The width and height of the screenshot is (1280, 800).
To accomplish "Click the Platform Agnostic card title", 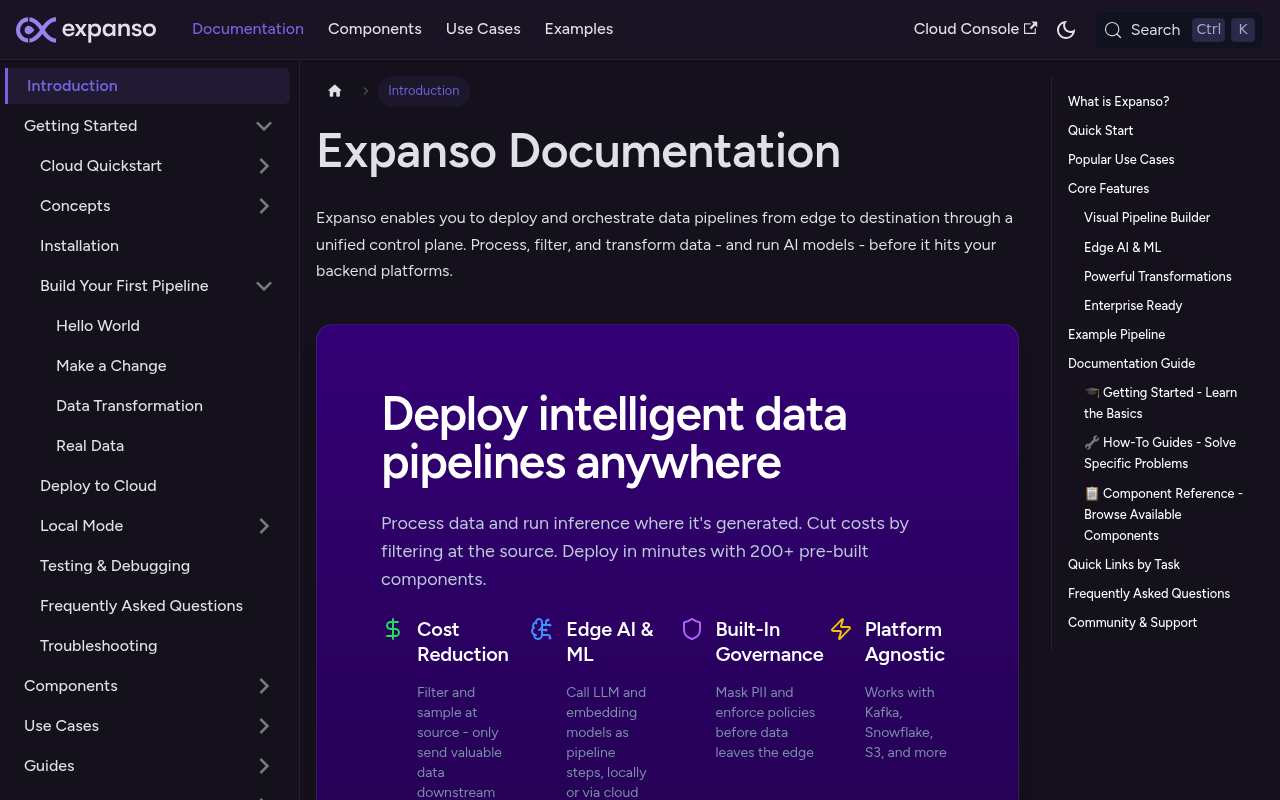I will (x=905, y=642).
